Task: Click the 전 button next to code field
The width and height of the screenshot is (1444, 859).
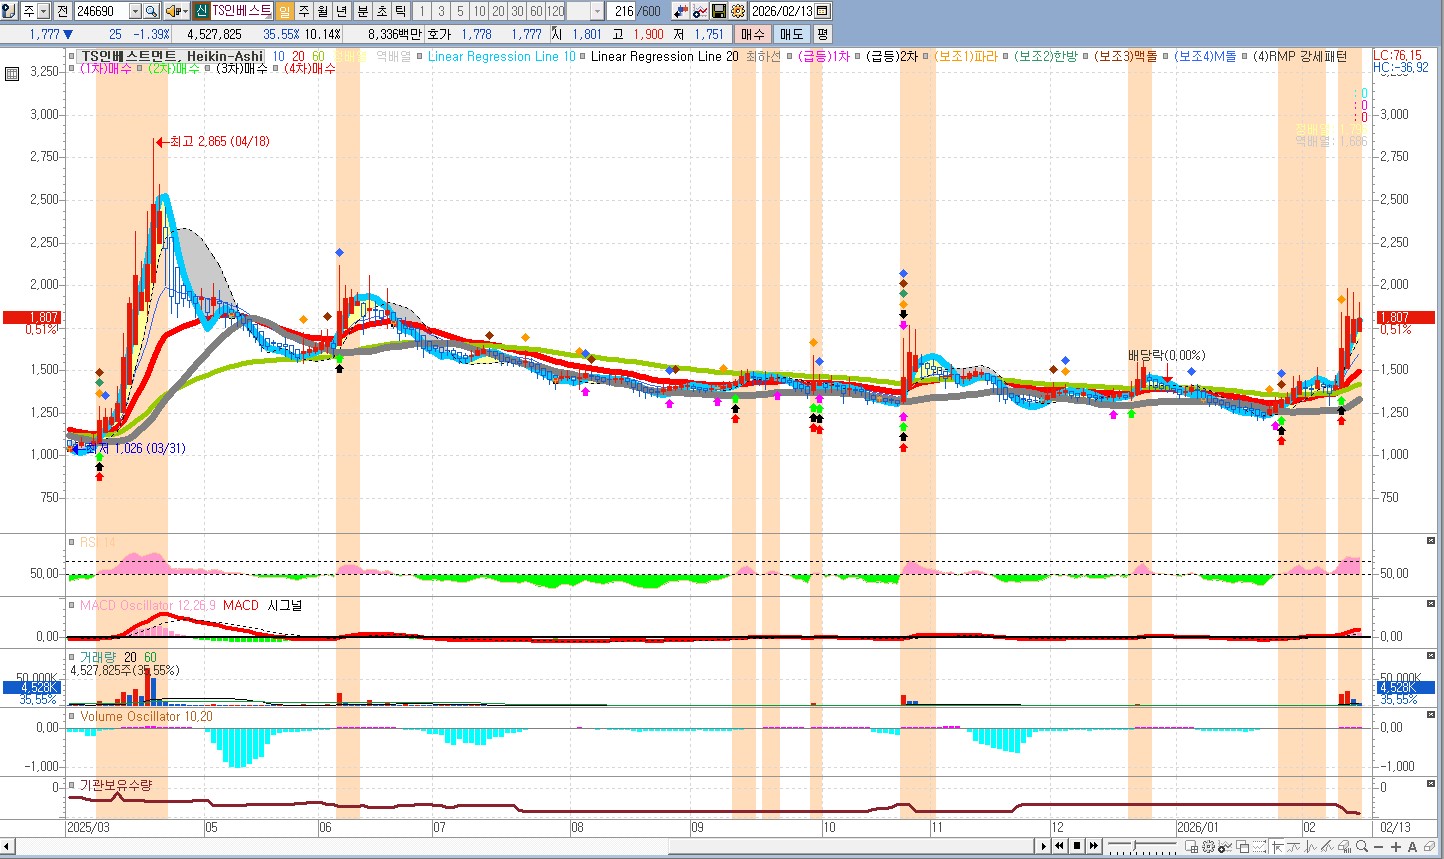Action: click(x=62, y=11)
